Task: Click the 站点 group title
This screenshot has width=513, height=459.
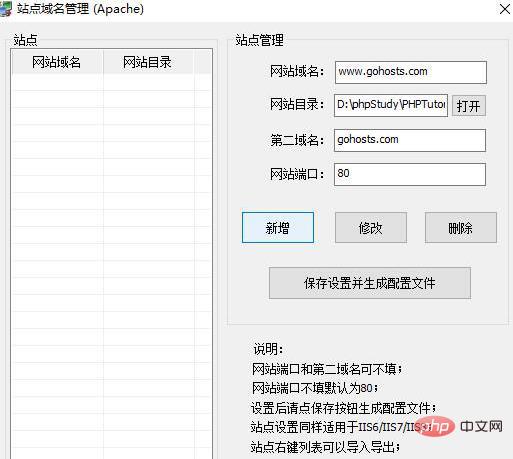Action: click(x=25, y=40)
